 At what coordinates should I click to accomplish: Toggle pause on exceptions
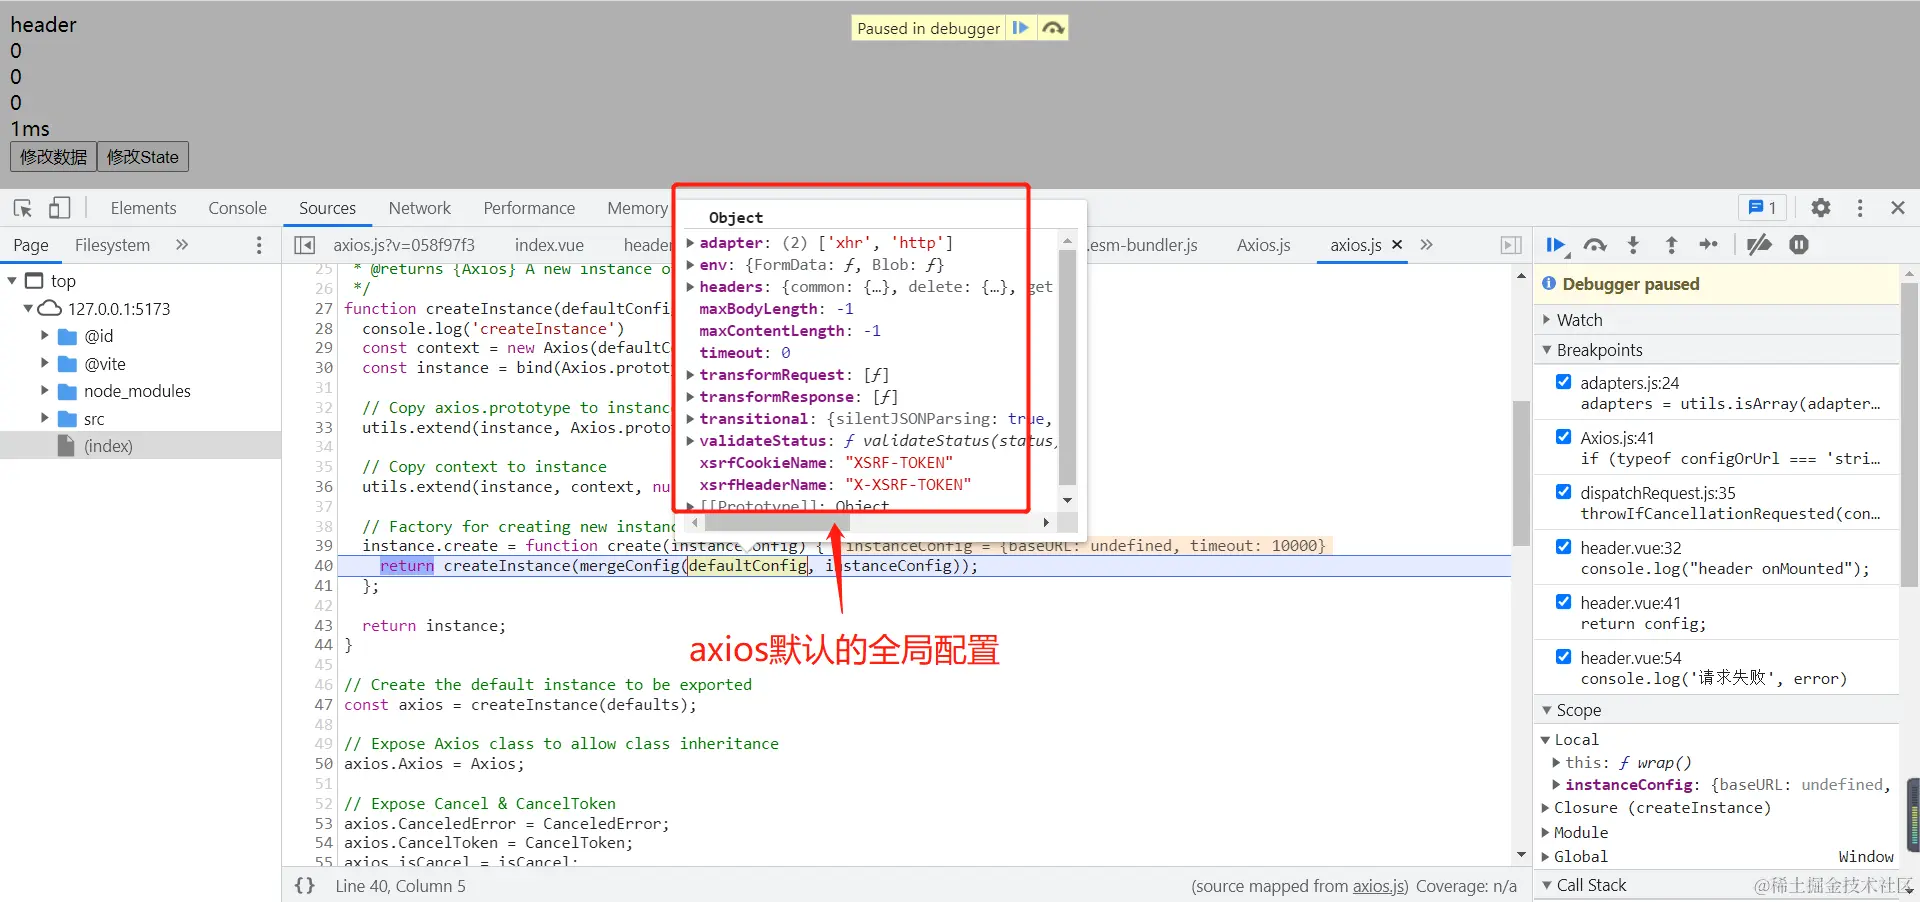[1799, 245]
